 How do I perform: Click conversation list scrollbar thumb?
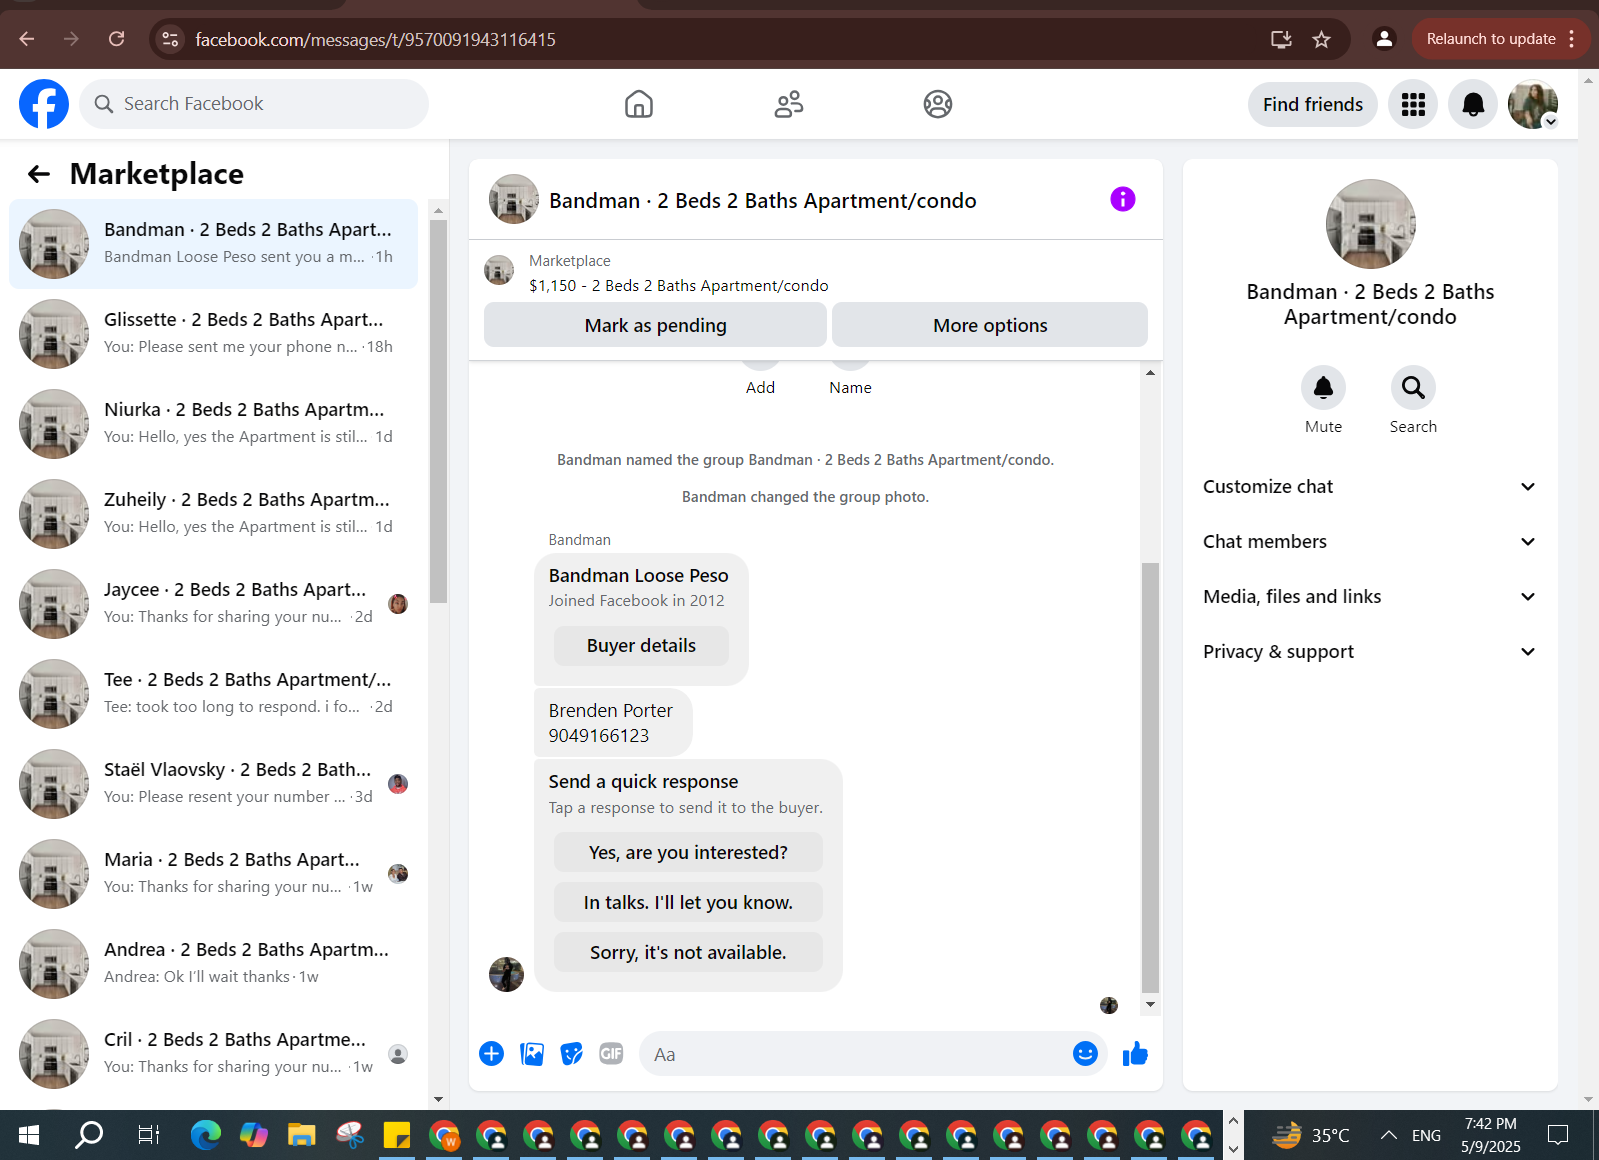[438, 412]
